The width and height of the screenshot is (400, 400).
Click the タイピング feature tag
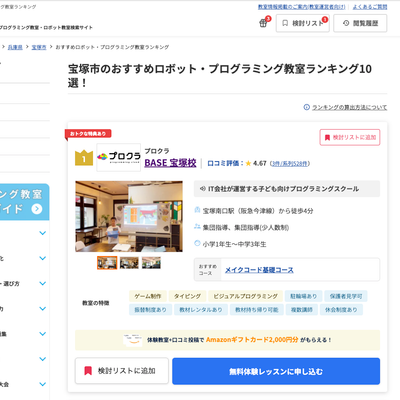pyautogui.click(x=187, y=296)
